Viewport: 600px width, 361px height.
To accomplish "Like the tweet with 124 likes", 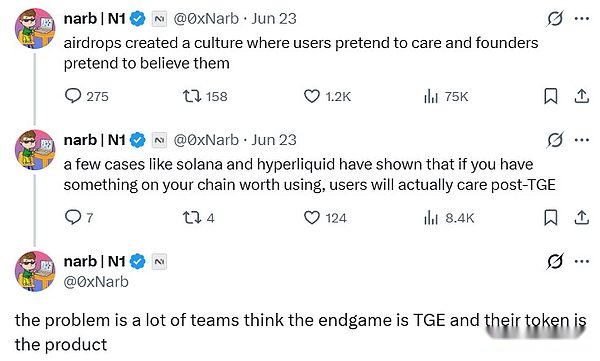I will (311, 217).
